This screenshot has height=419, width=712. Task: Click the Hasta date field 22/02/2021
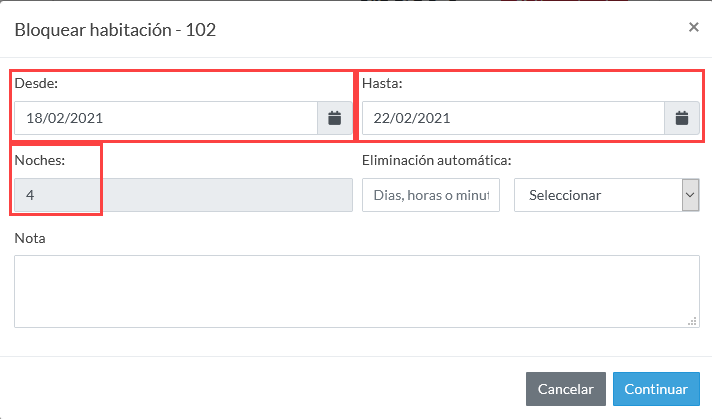pyautogui.click(x=513, y=118)
